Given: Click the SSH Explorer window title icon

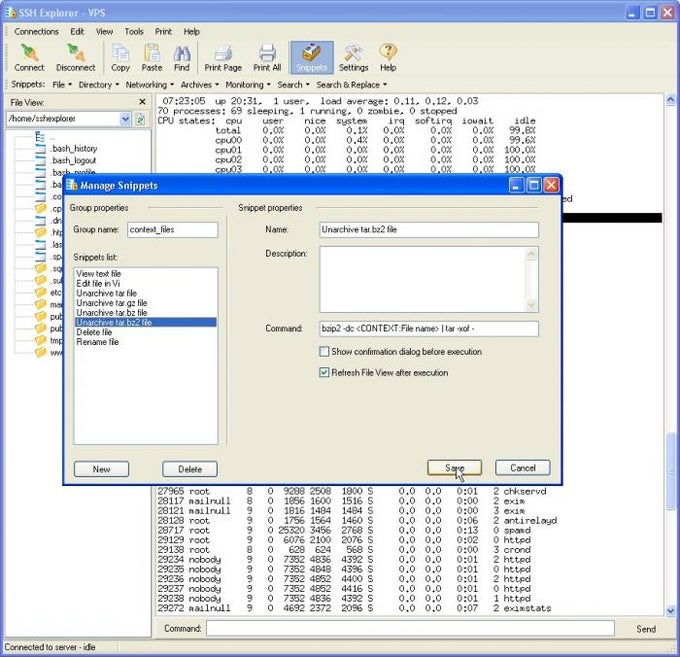Looking at the screenshot, I should point(10,12).
